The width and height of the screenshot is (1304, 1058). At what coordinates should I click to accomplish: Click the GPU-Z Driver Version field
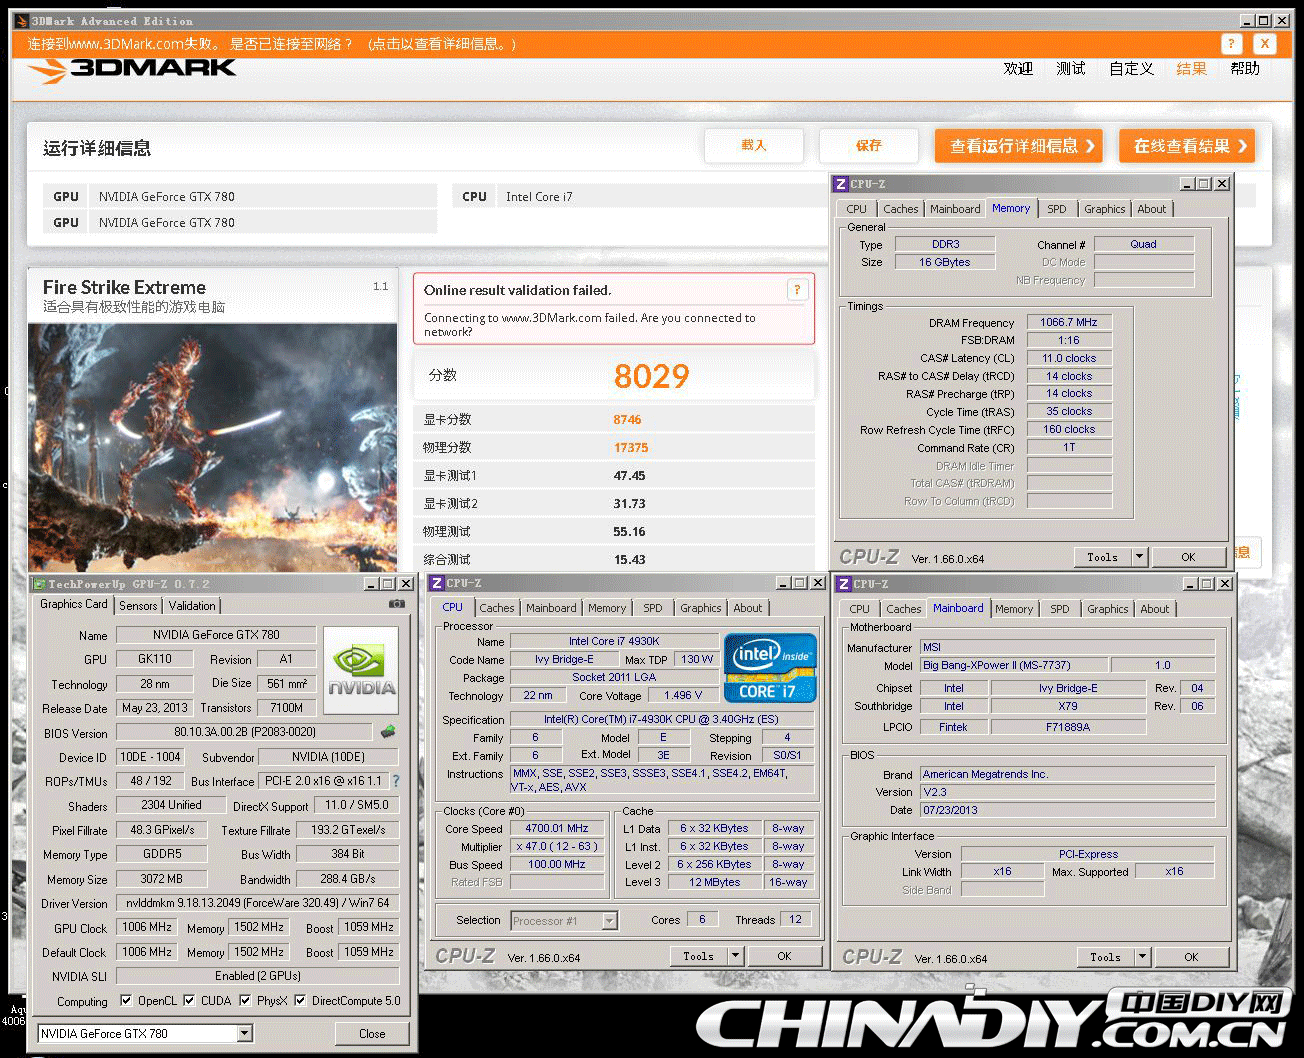coord(257,903)
